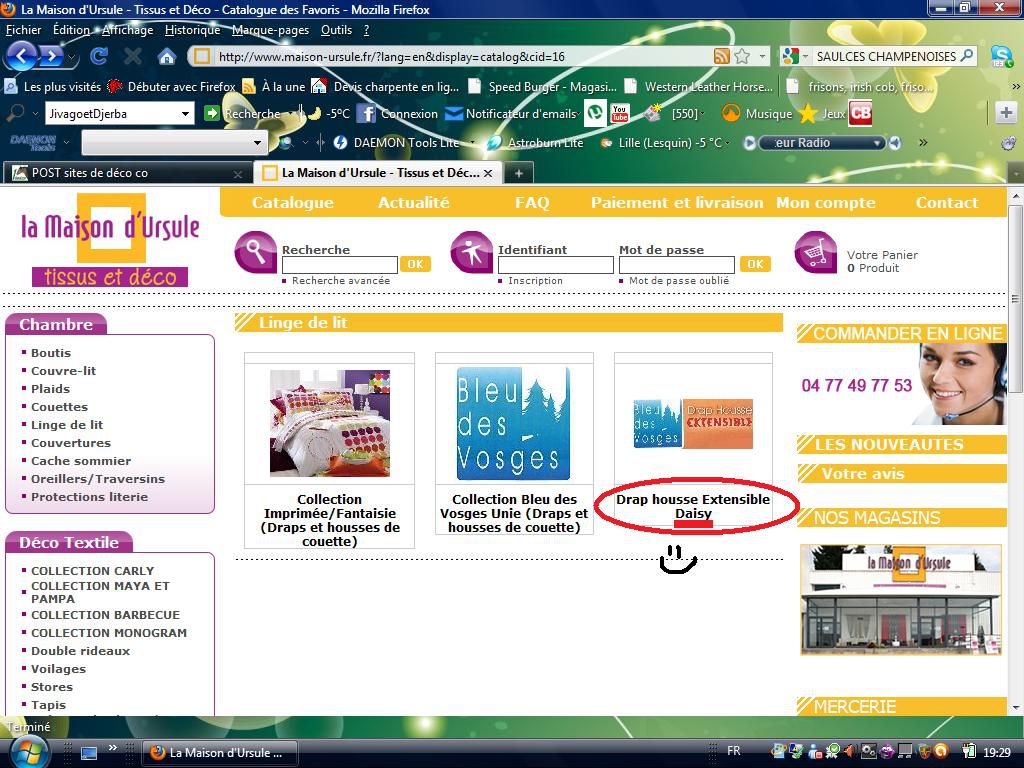Click the Facebook Connexion toolbar icon

[366, 114]
